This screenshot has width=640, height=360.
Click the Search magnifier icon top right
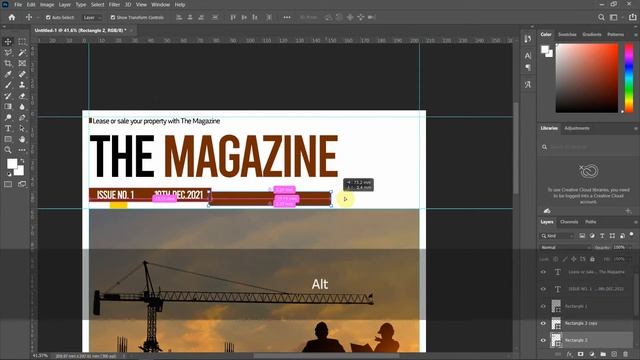tap(601, 17)
